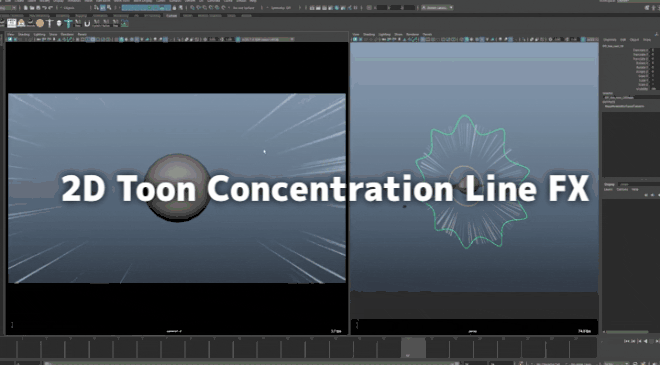
Task: Toggle the right viewport's wireframe-on-shaded button
Action: click(x=477, y=39)
